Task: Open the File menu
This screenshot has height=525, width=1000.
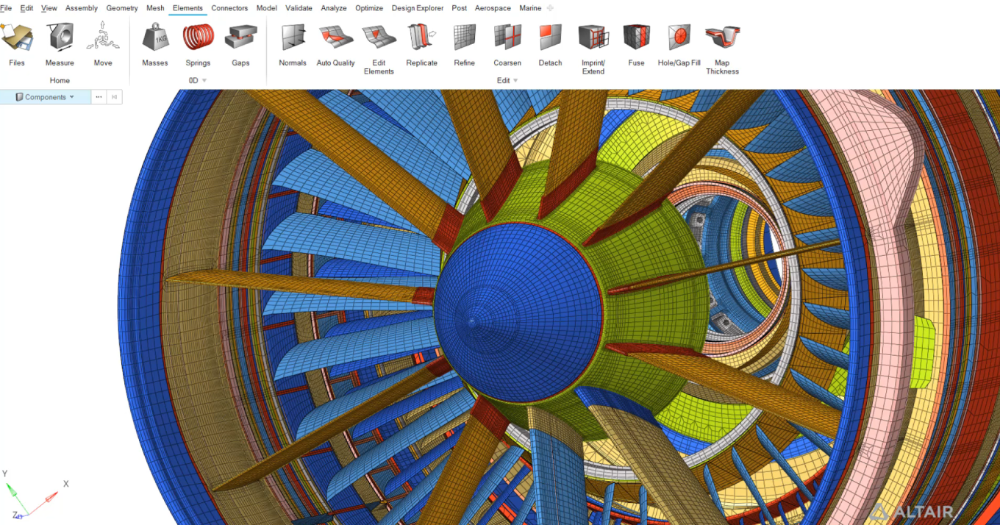Action: pos(6,8)
